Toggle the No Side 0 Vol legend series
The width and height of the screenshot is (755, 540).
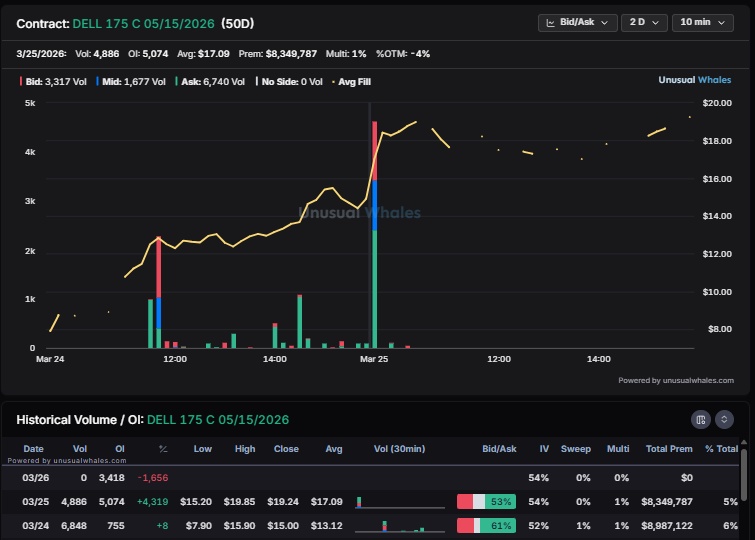289,82
